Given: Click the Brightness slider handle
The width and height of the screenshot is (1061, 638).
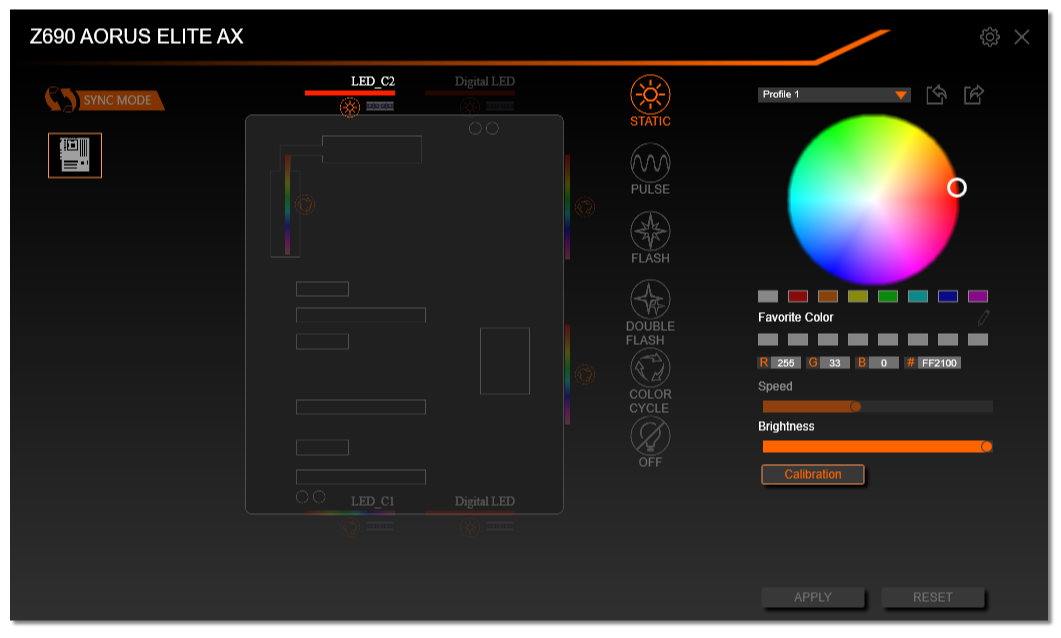Looking at the screenshot, I should tap(987, 447).
